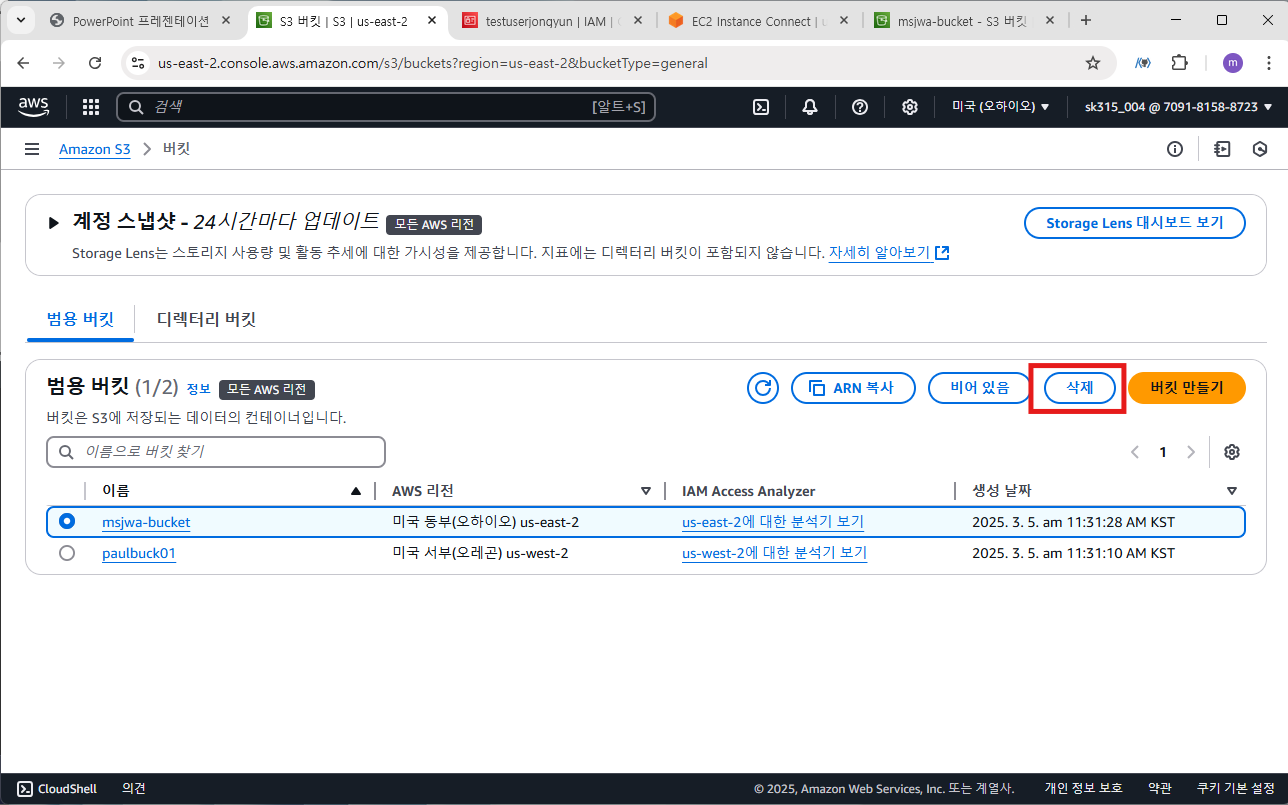Image resolution: width=1288 pixels, height=805 pixels.
Task: View site information icon in address bar
Action: click(139, 63)
